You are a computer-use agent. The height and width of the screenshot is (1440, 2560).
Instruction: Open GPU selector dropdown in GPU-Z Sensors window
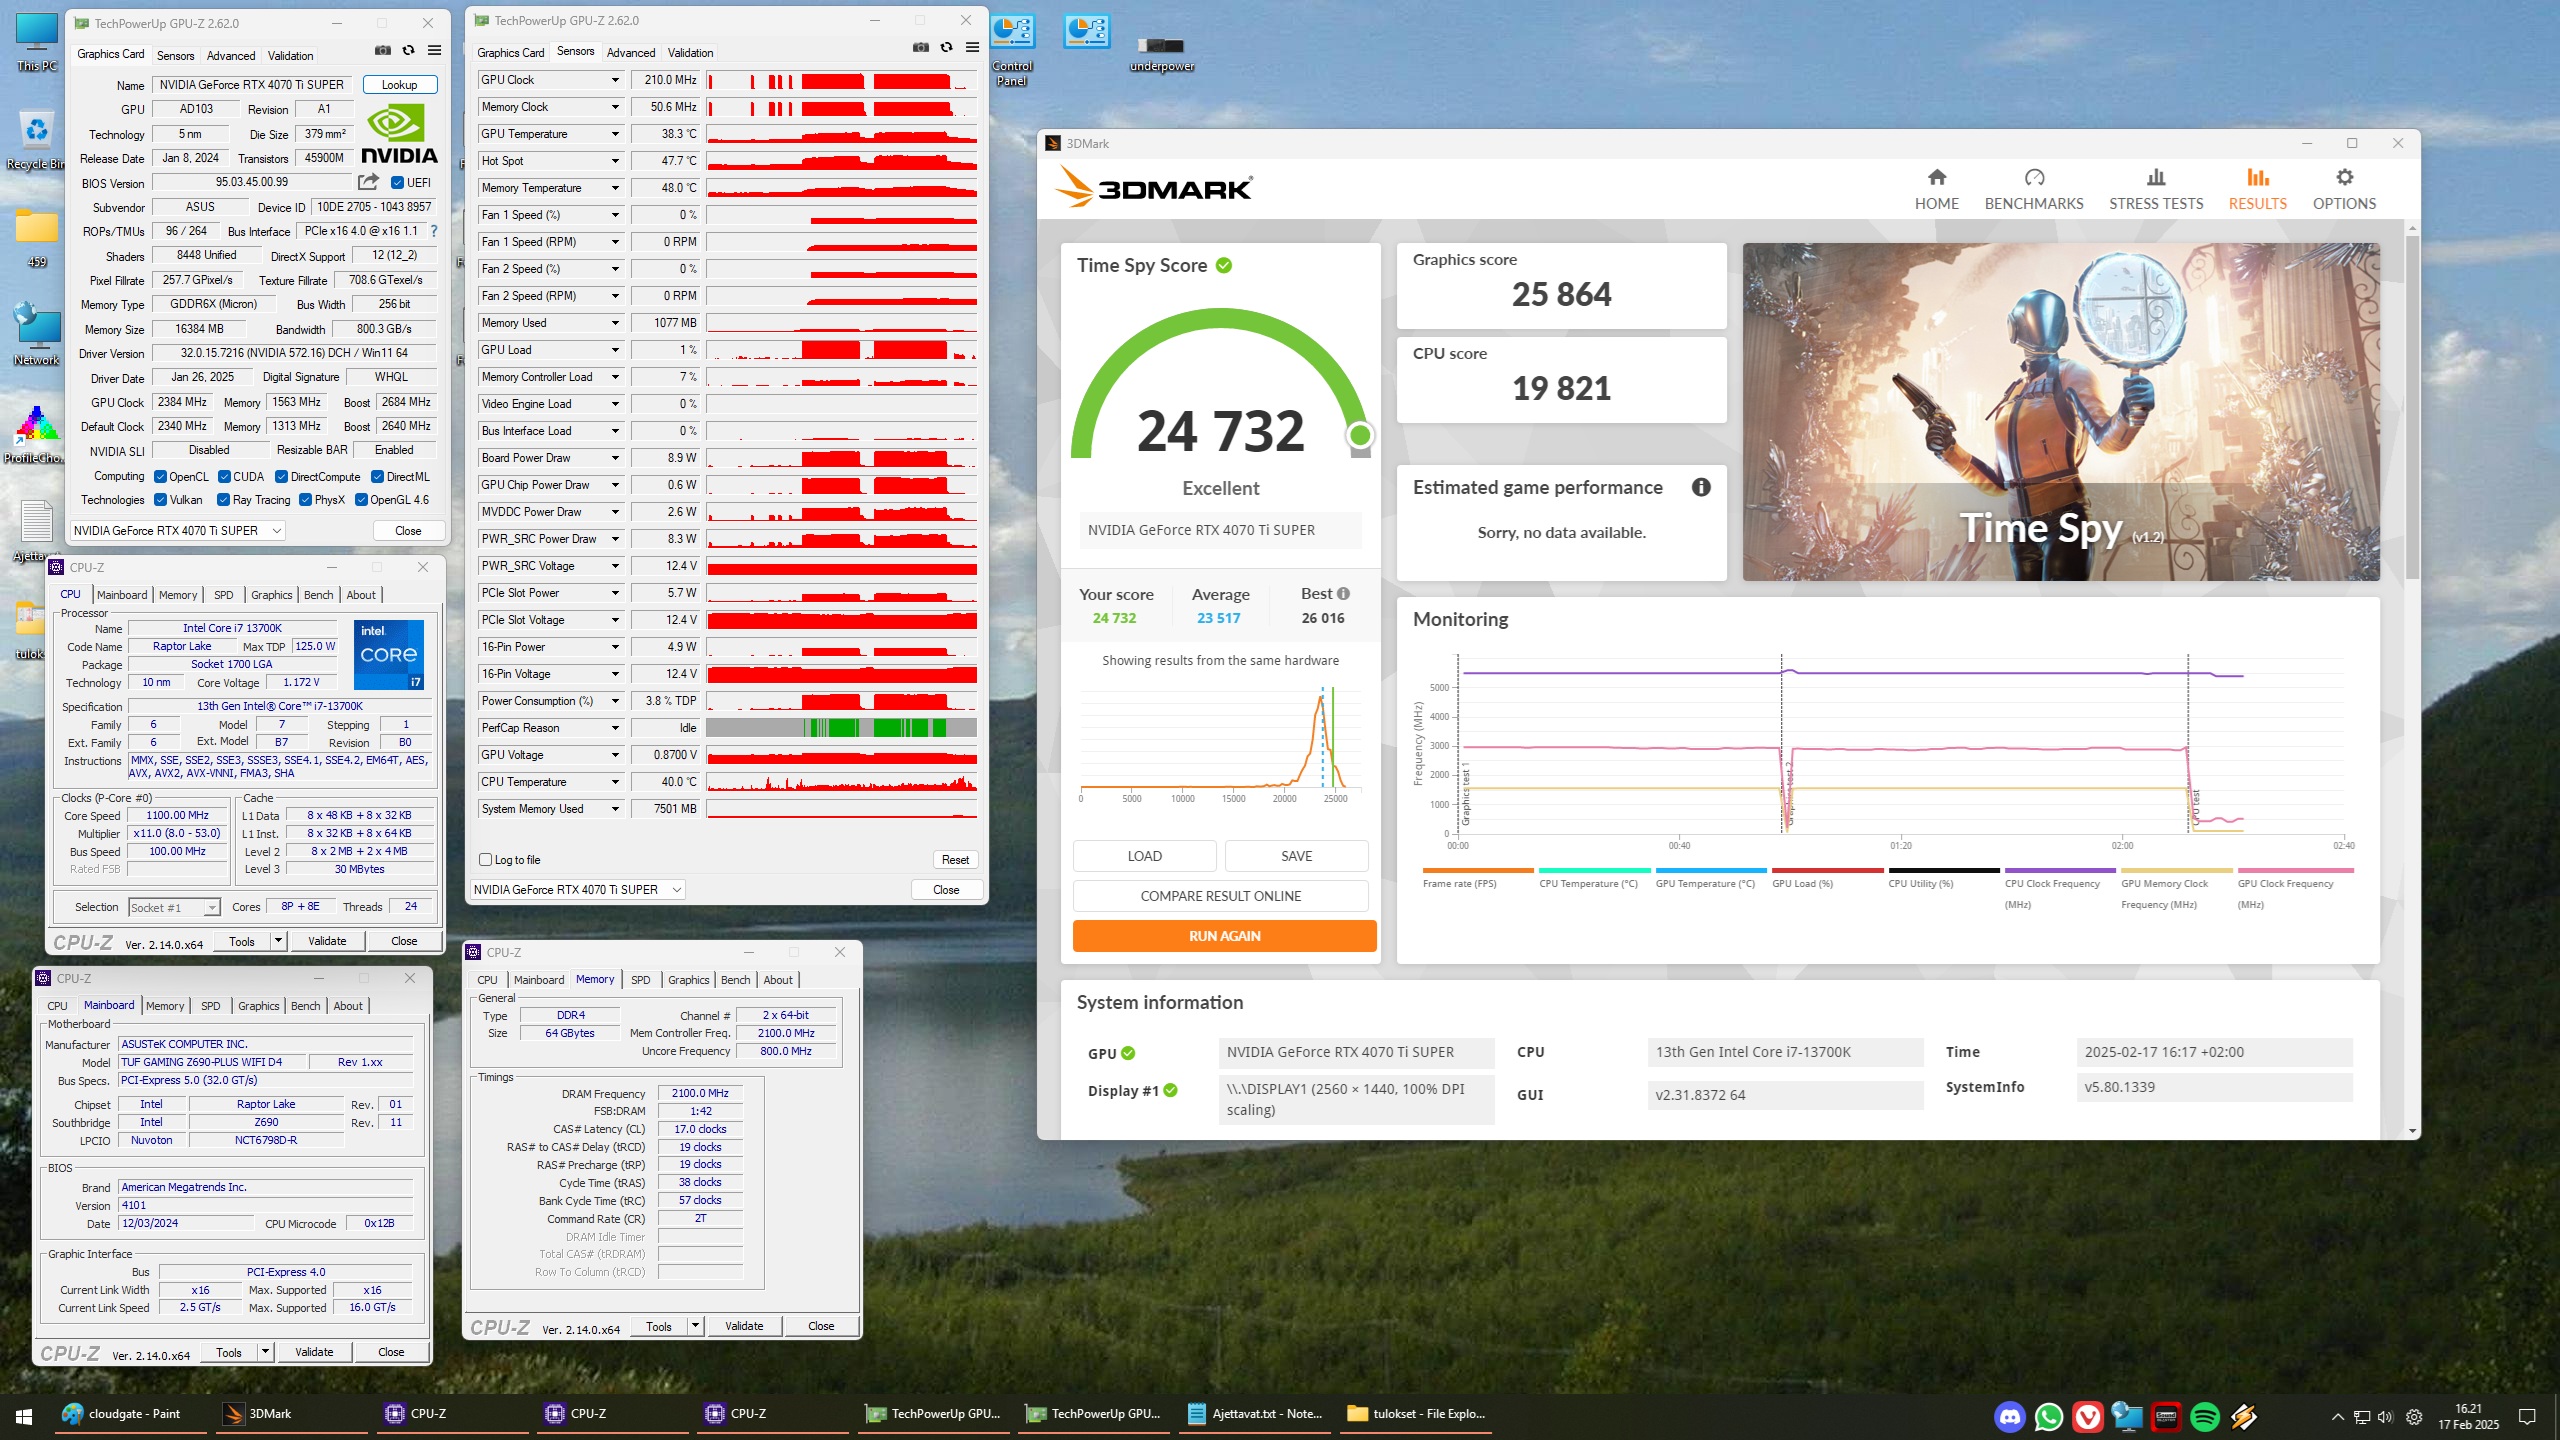[x=577, y=889]
